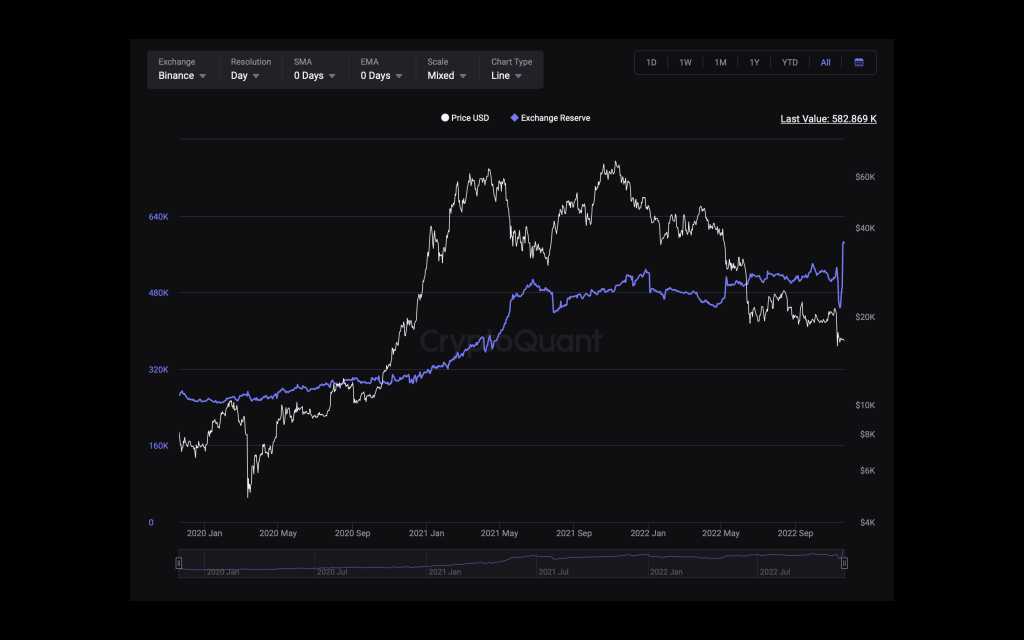The height and width of the screenshot is (640, 1024).
Task: Click the mini overview chart at the bottom
Action: [510, 562]
